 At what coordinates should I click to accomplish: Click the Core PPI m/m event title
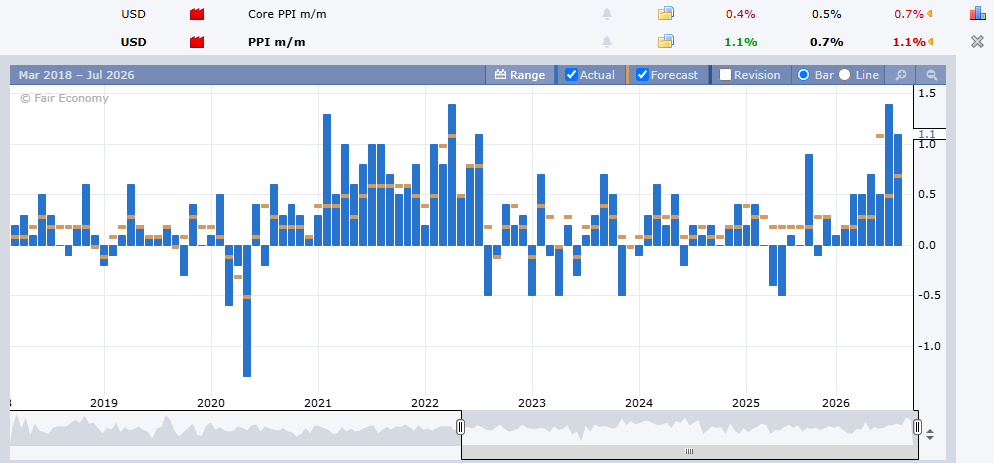287,14
